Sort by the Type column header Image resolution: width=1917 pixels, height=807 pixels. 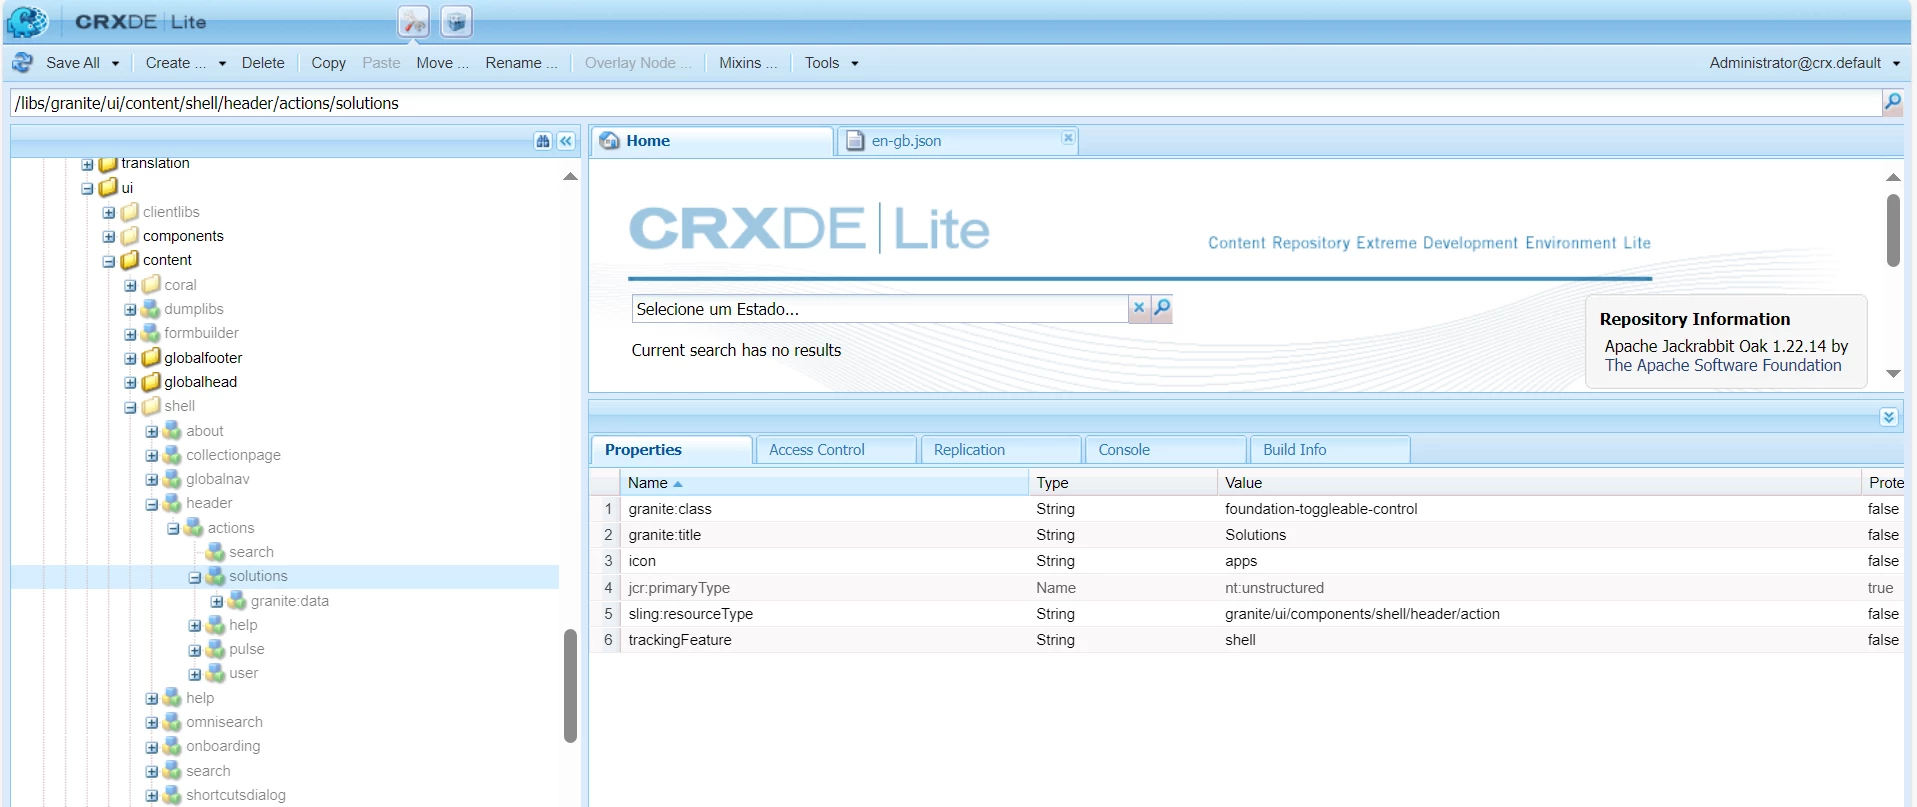coord(1123,483)
